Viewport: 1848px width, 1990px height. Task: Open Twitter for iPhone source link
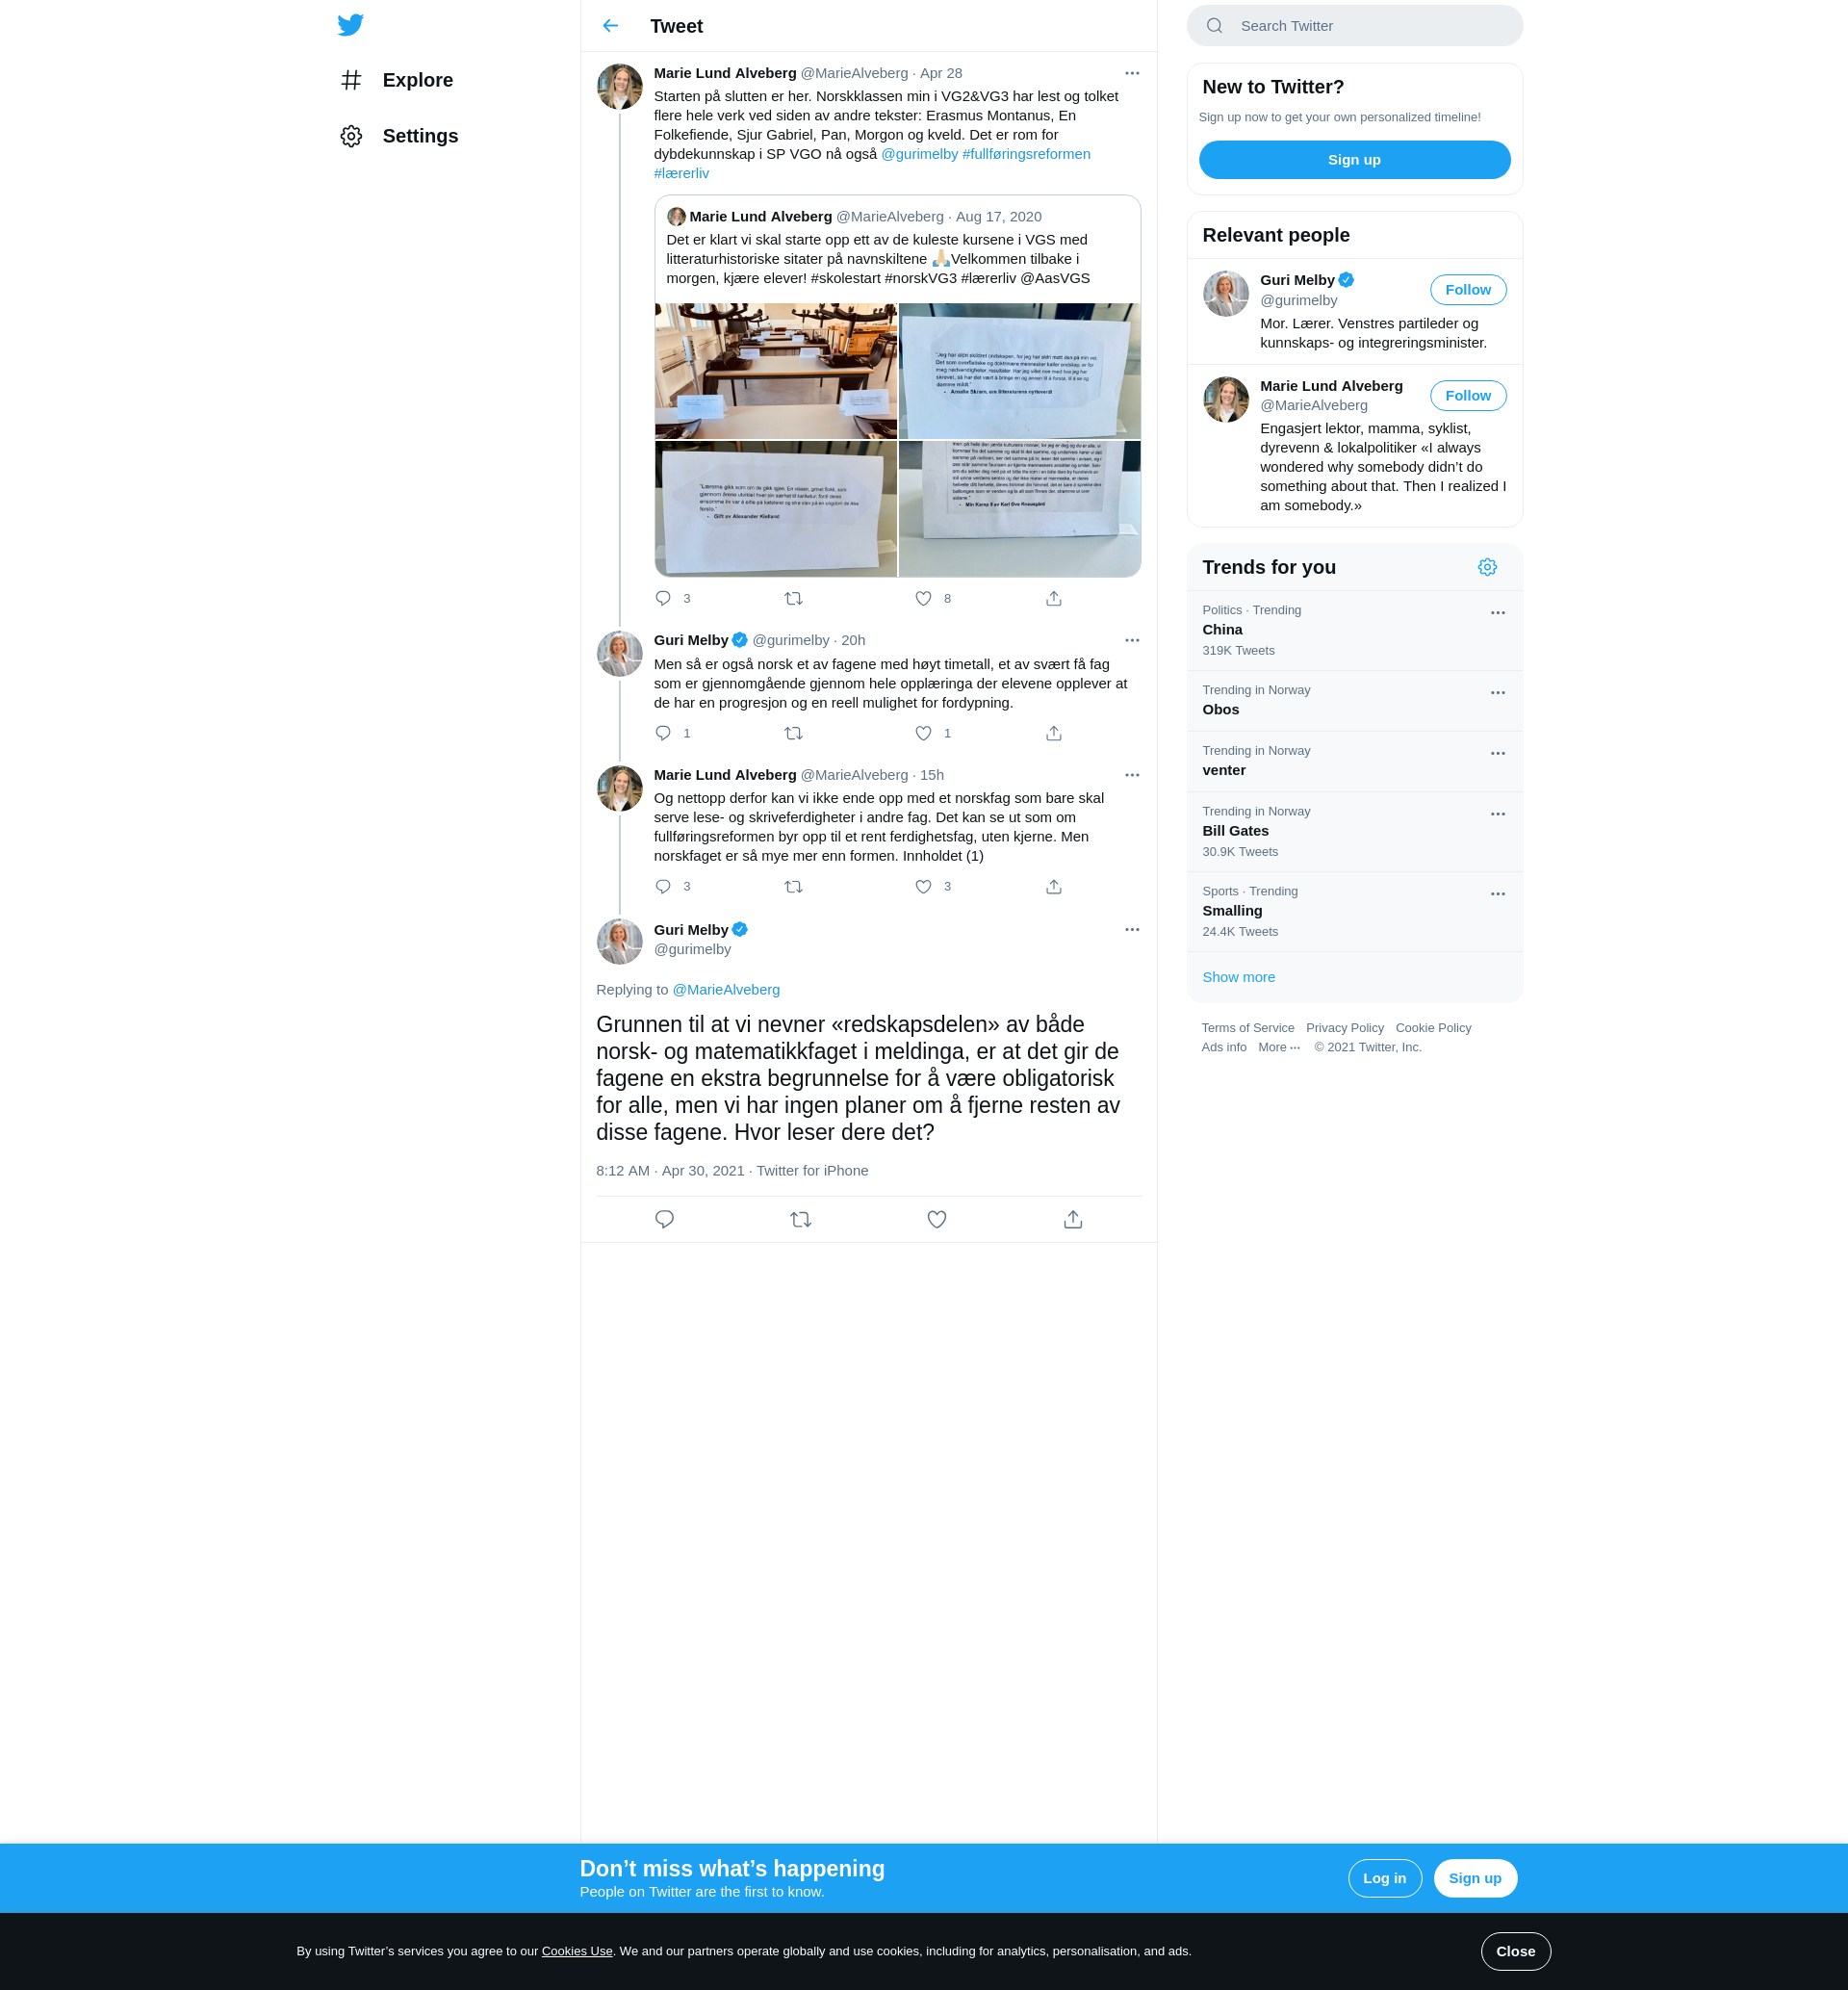click(x=811, y=1171)
